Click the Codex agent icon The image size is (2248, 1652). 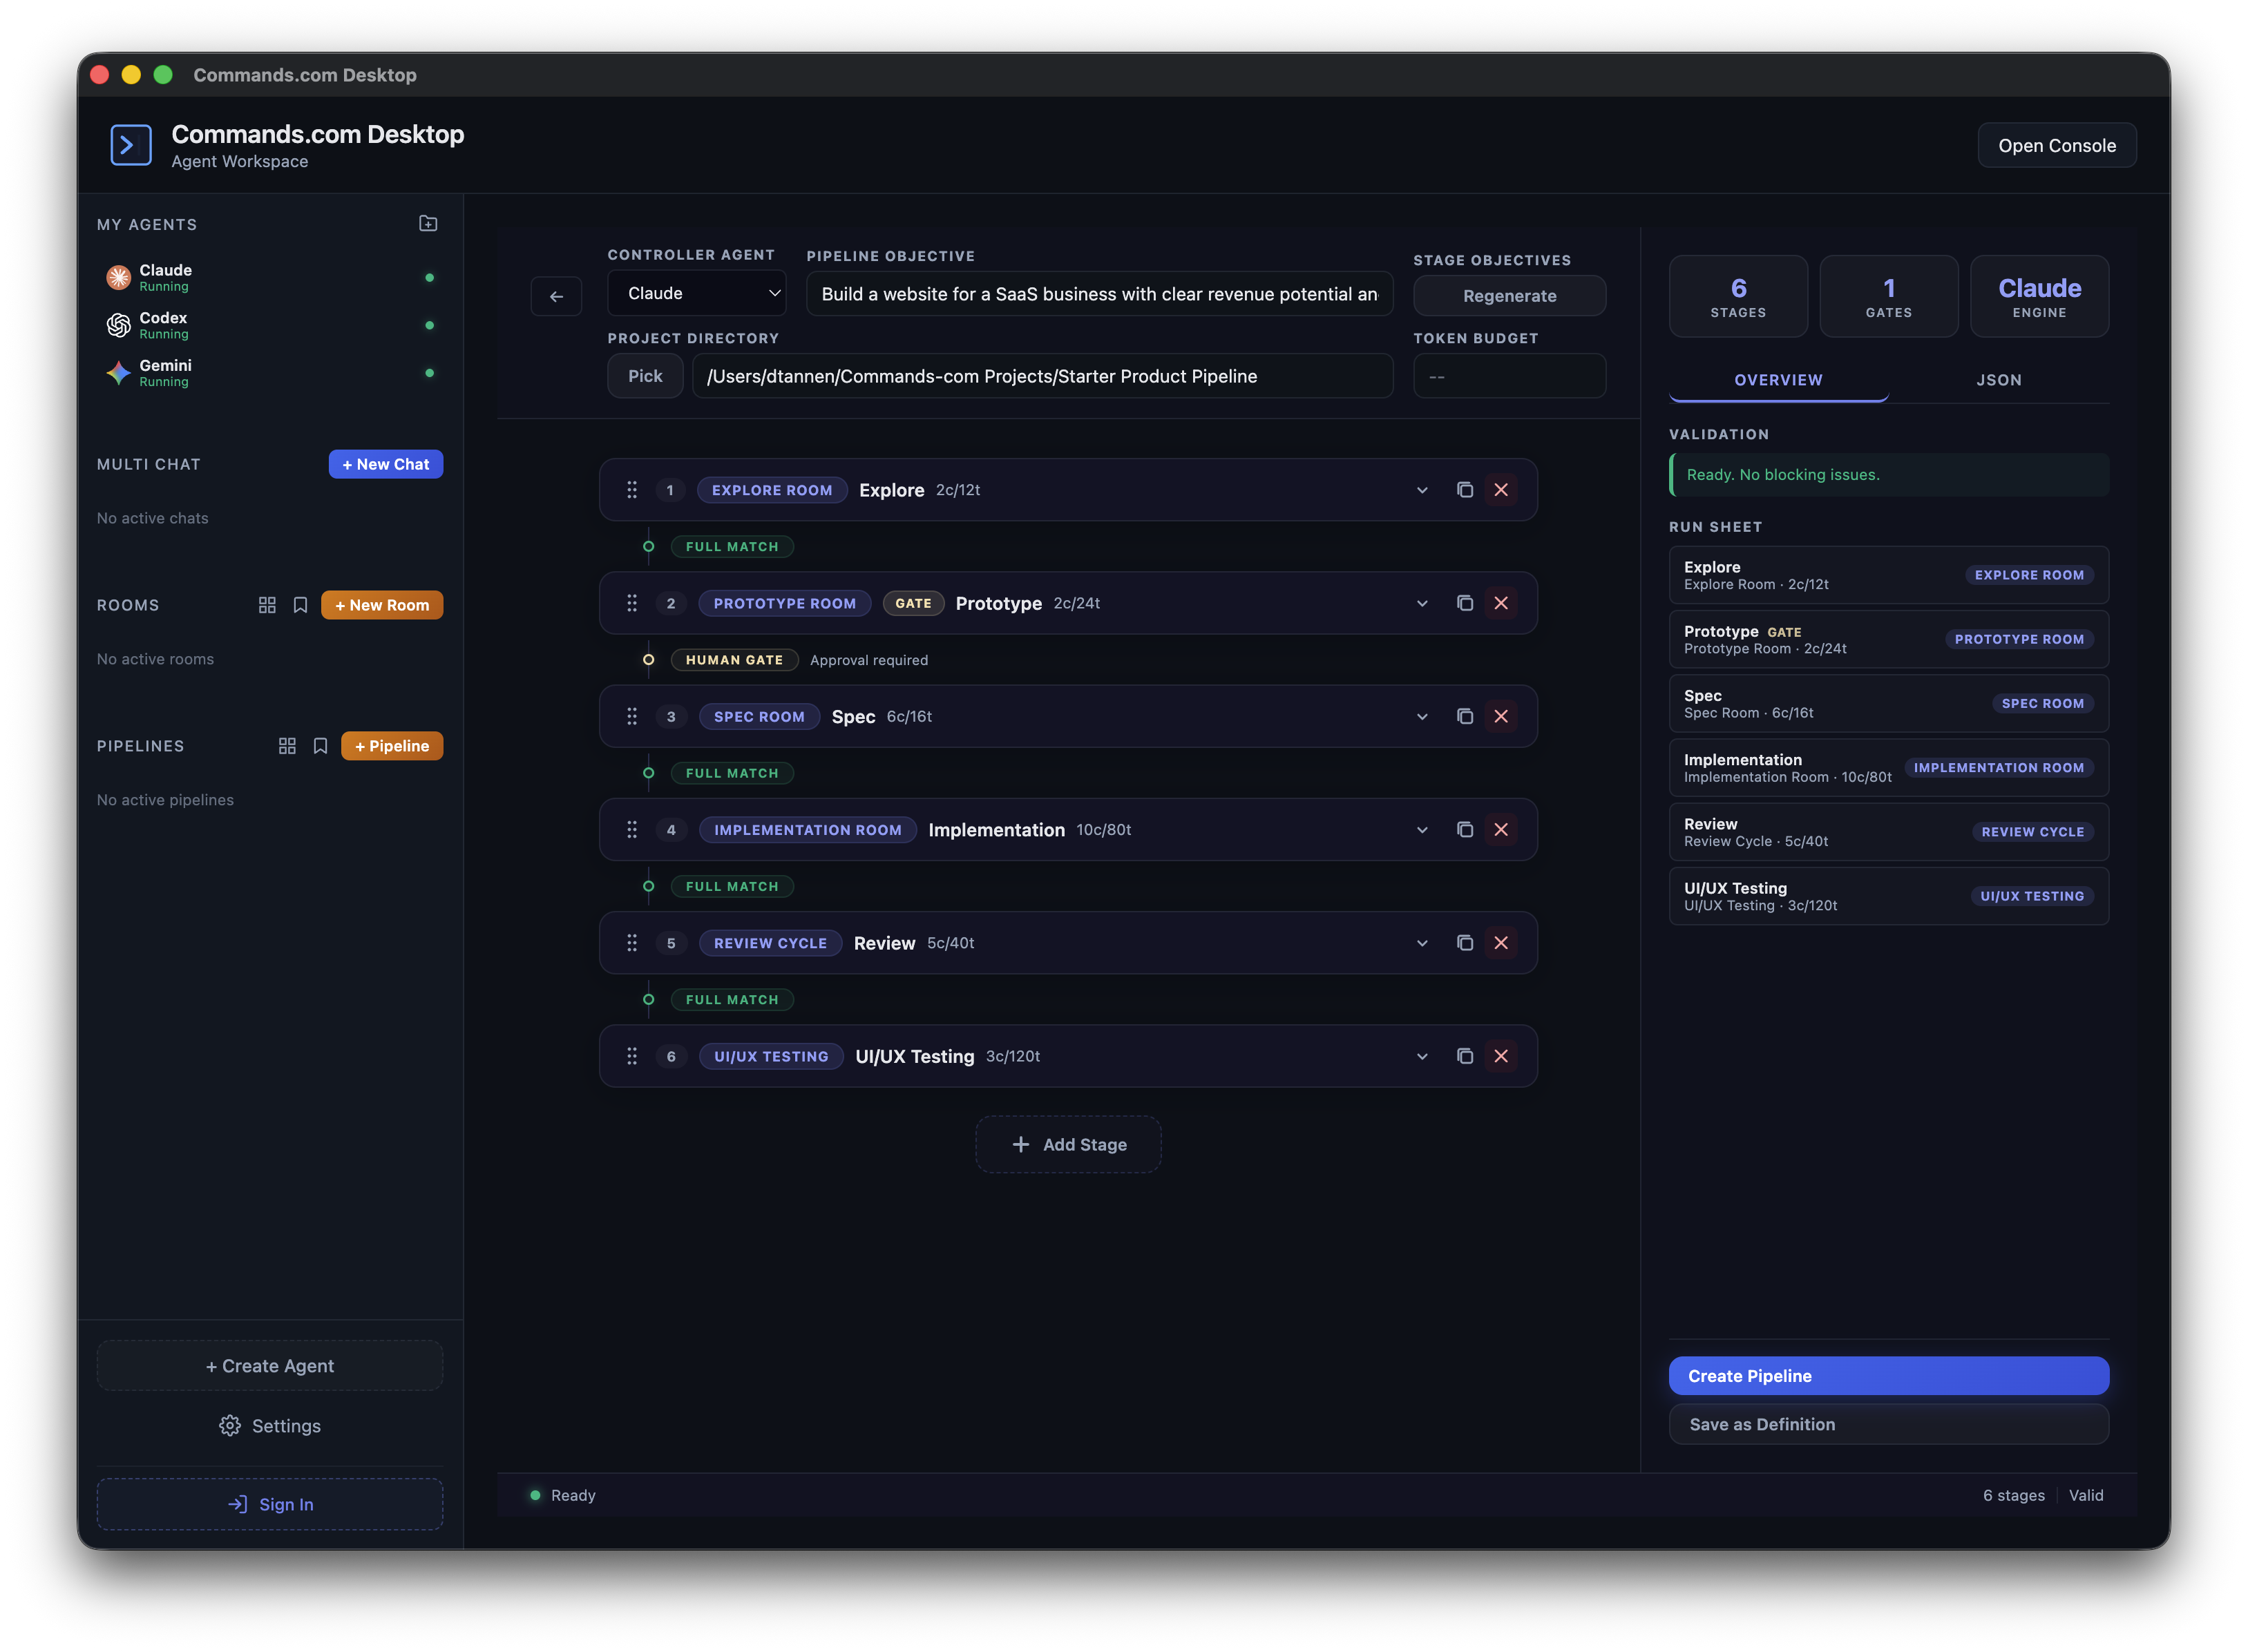click(119, 325)
